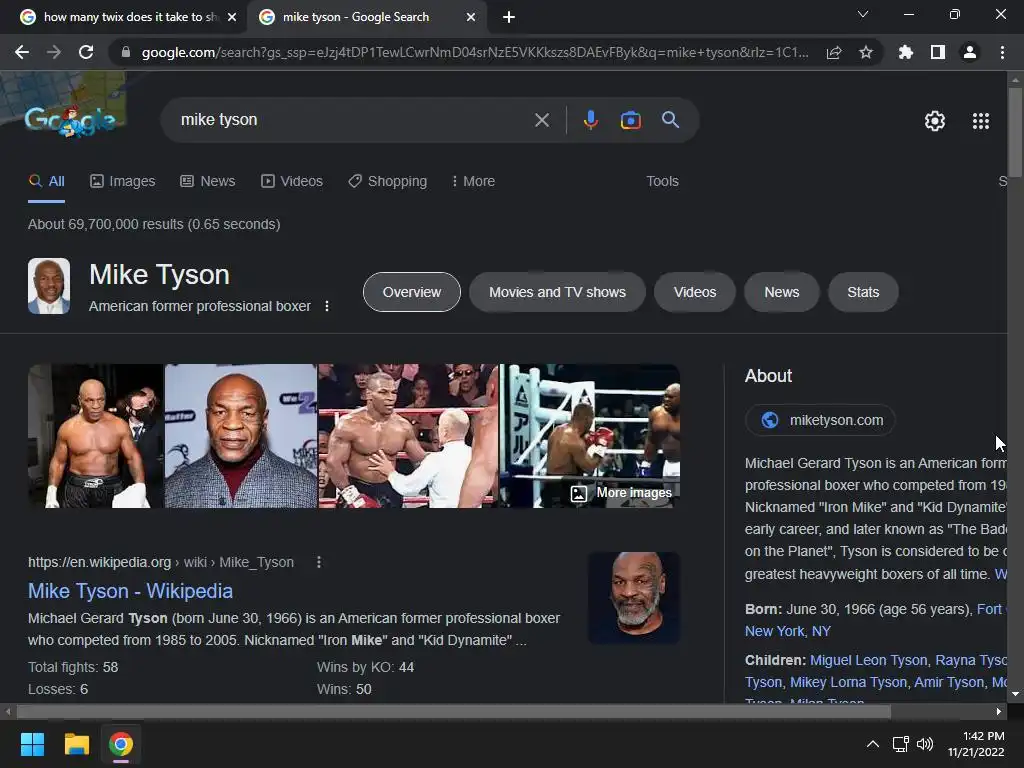Expand the More search categories

[x=473, y=182]
